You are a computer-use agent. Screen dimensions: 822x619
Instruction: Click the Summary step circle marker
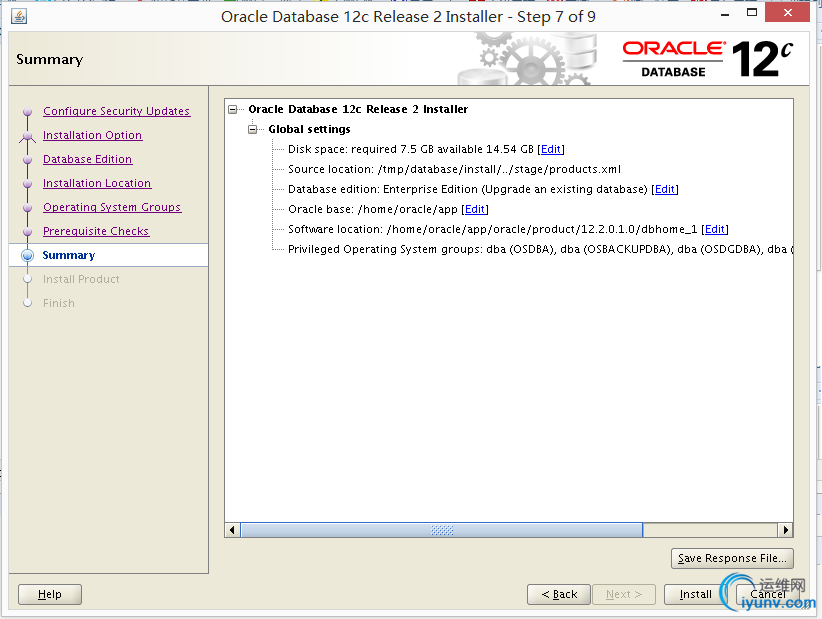[28, 255]
